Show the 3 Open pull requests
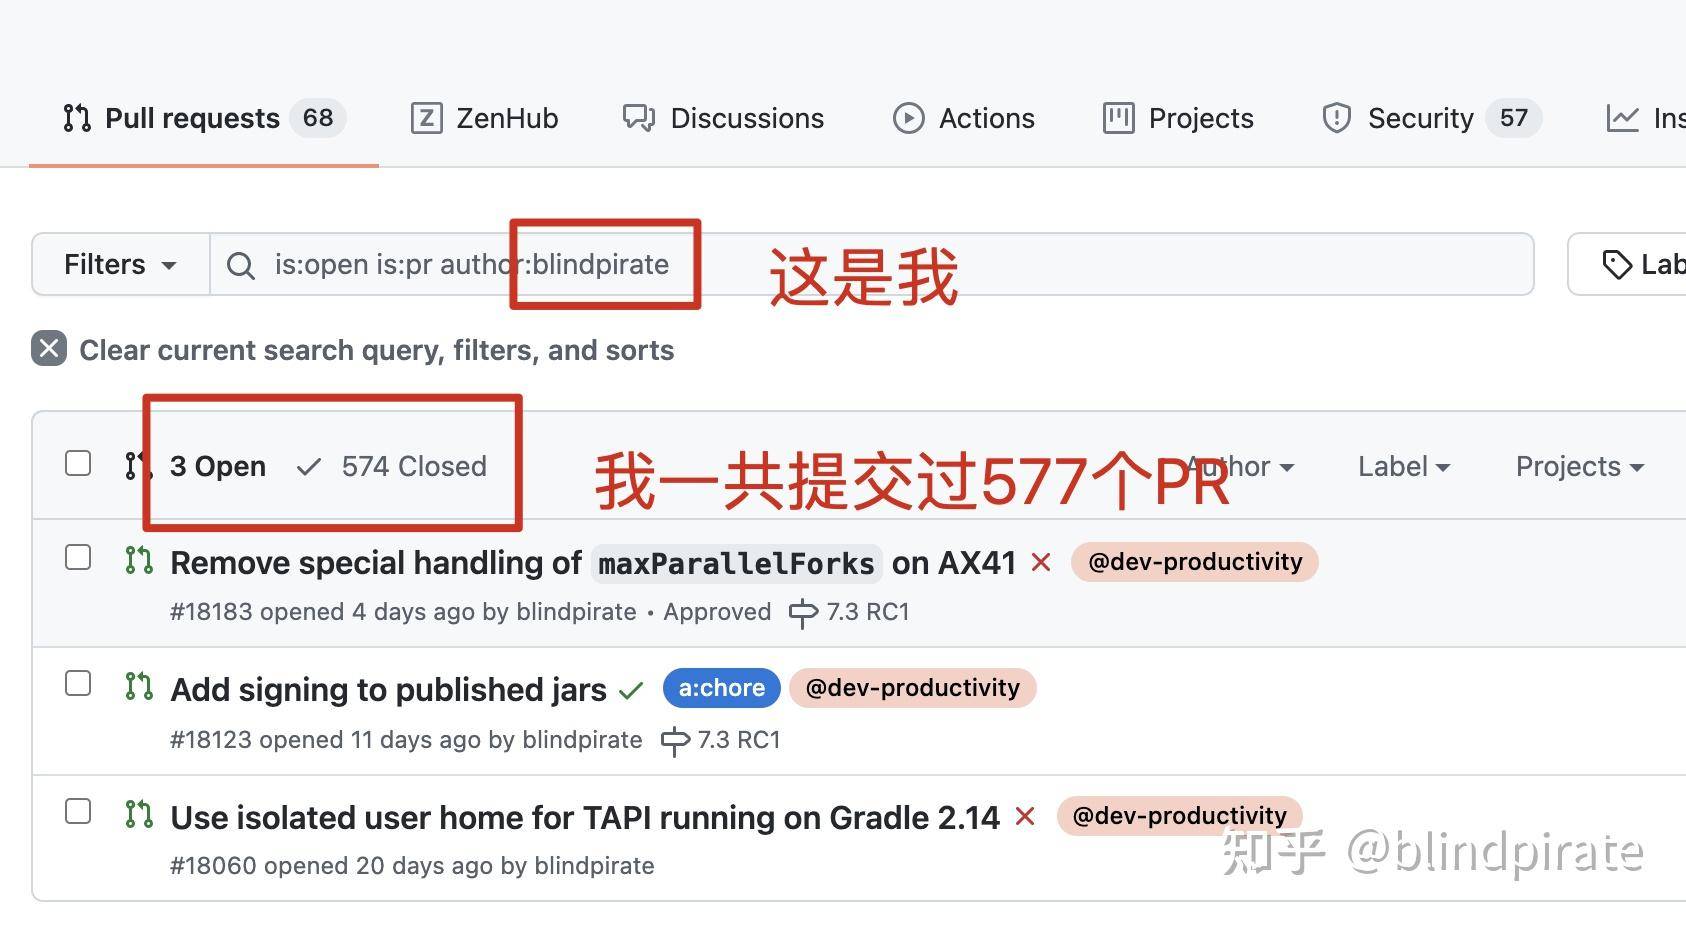Image resolution: width=1686 pixels, height=926 pixels. (217, 466)
